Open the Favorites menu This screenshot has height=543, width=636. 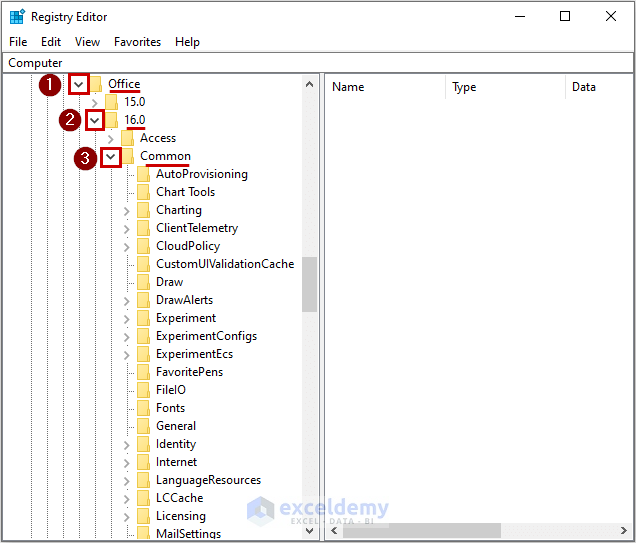(138, 42)
